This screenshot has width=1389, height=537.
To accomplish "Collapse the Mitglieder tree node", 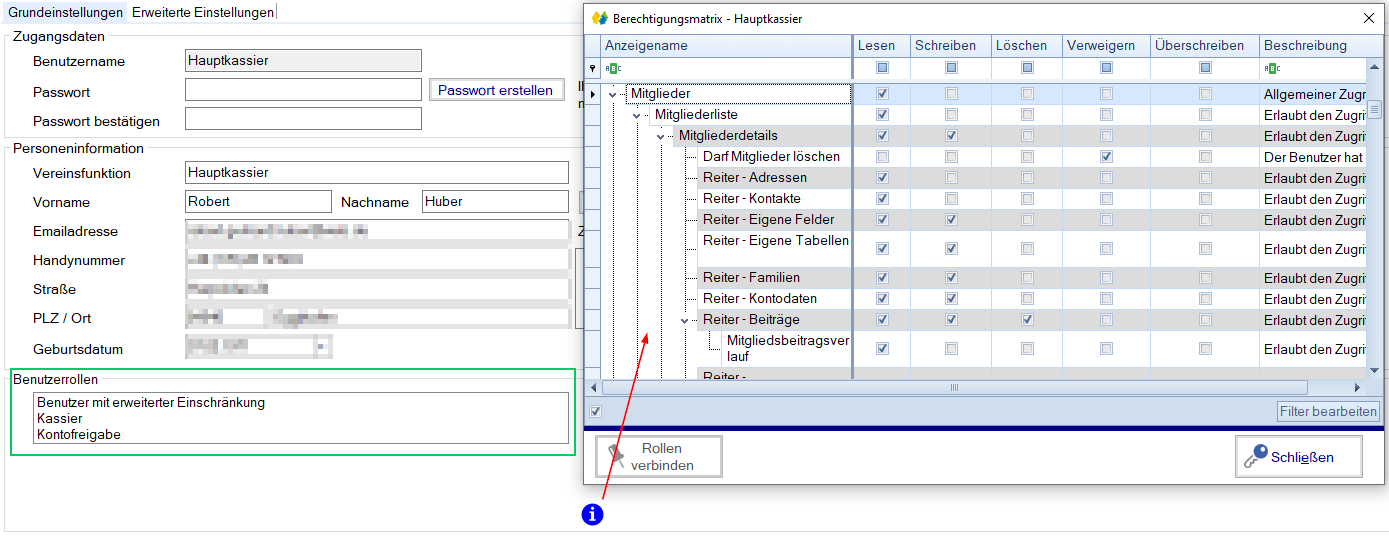I will (x=613, y=94).
